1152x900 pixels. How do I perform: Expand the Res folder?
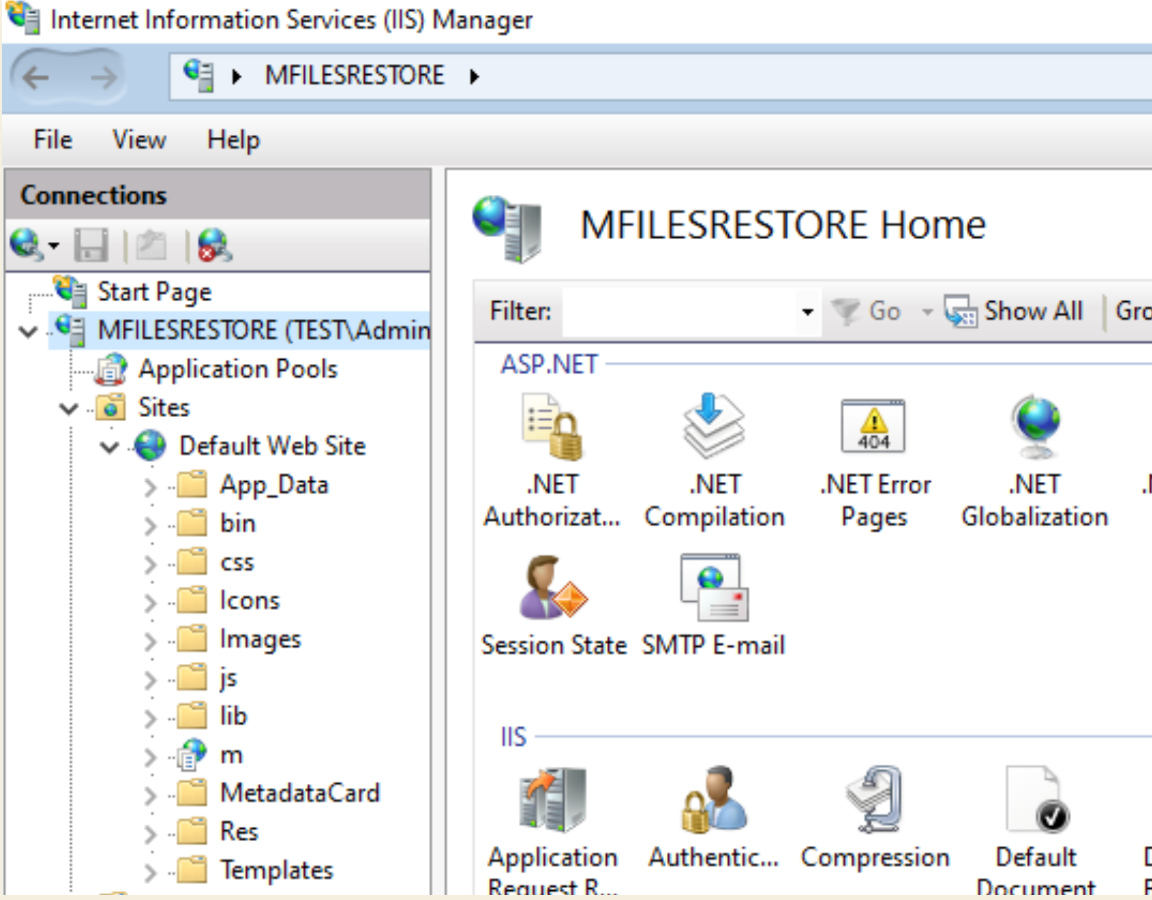pos(150,834)
